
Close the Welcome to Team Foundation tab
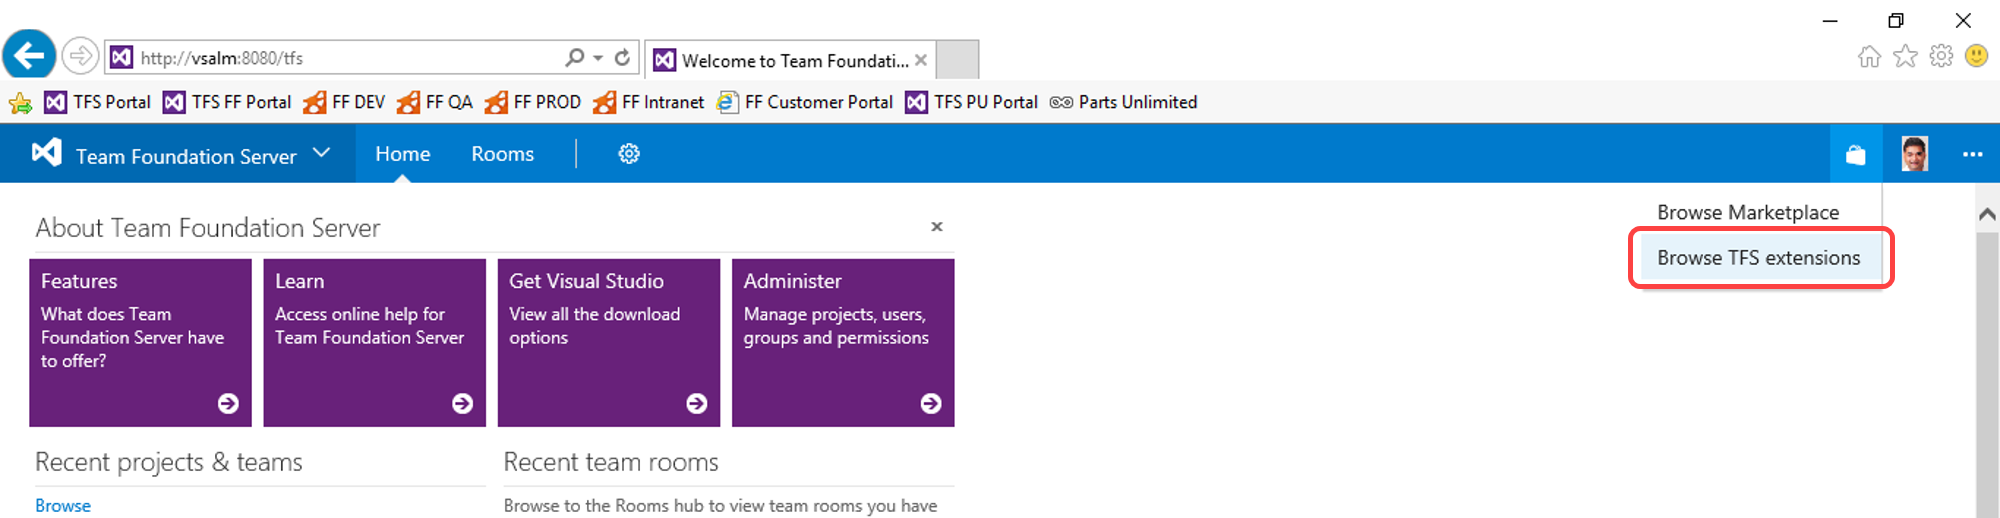(x=920, y=61)
